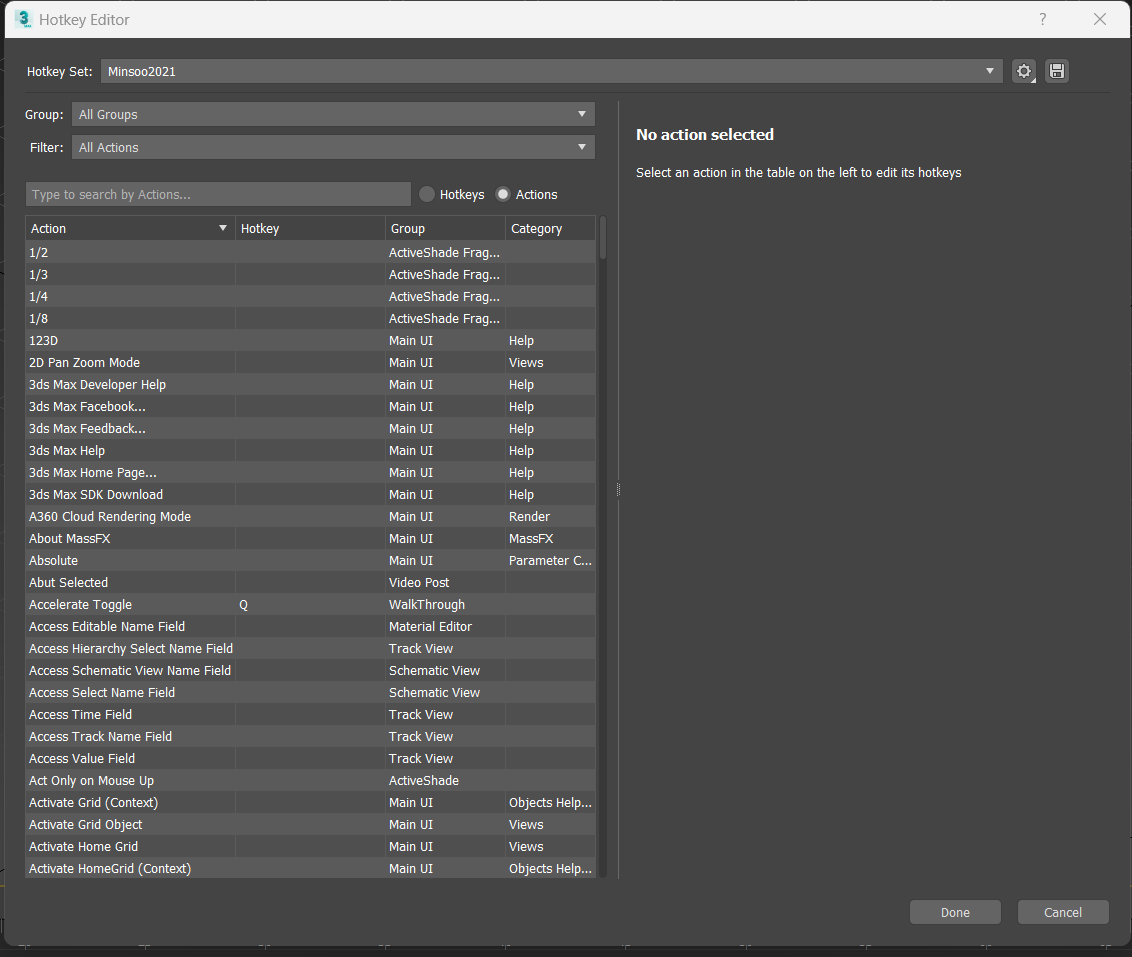Click the Video Post group cell
Viewport: 1132px width, 957px height.
pyautogui.click(x=445, y=582)
